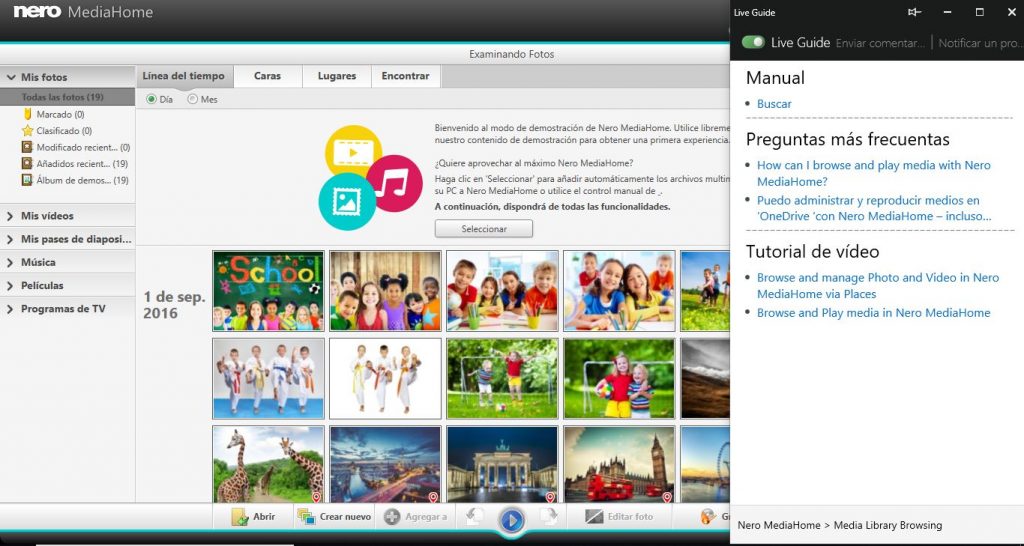This screenshot has height=546, width=1024.
Task: Click location pin on city night photo
Action: click(x=433, y=498)
